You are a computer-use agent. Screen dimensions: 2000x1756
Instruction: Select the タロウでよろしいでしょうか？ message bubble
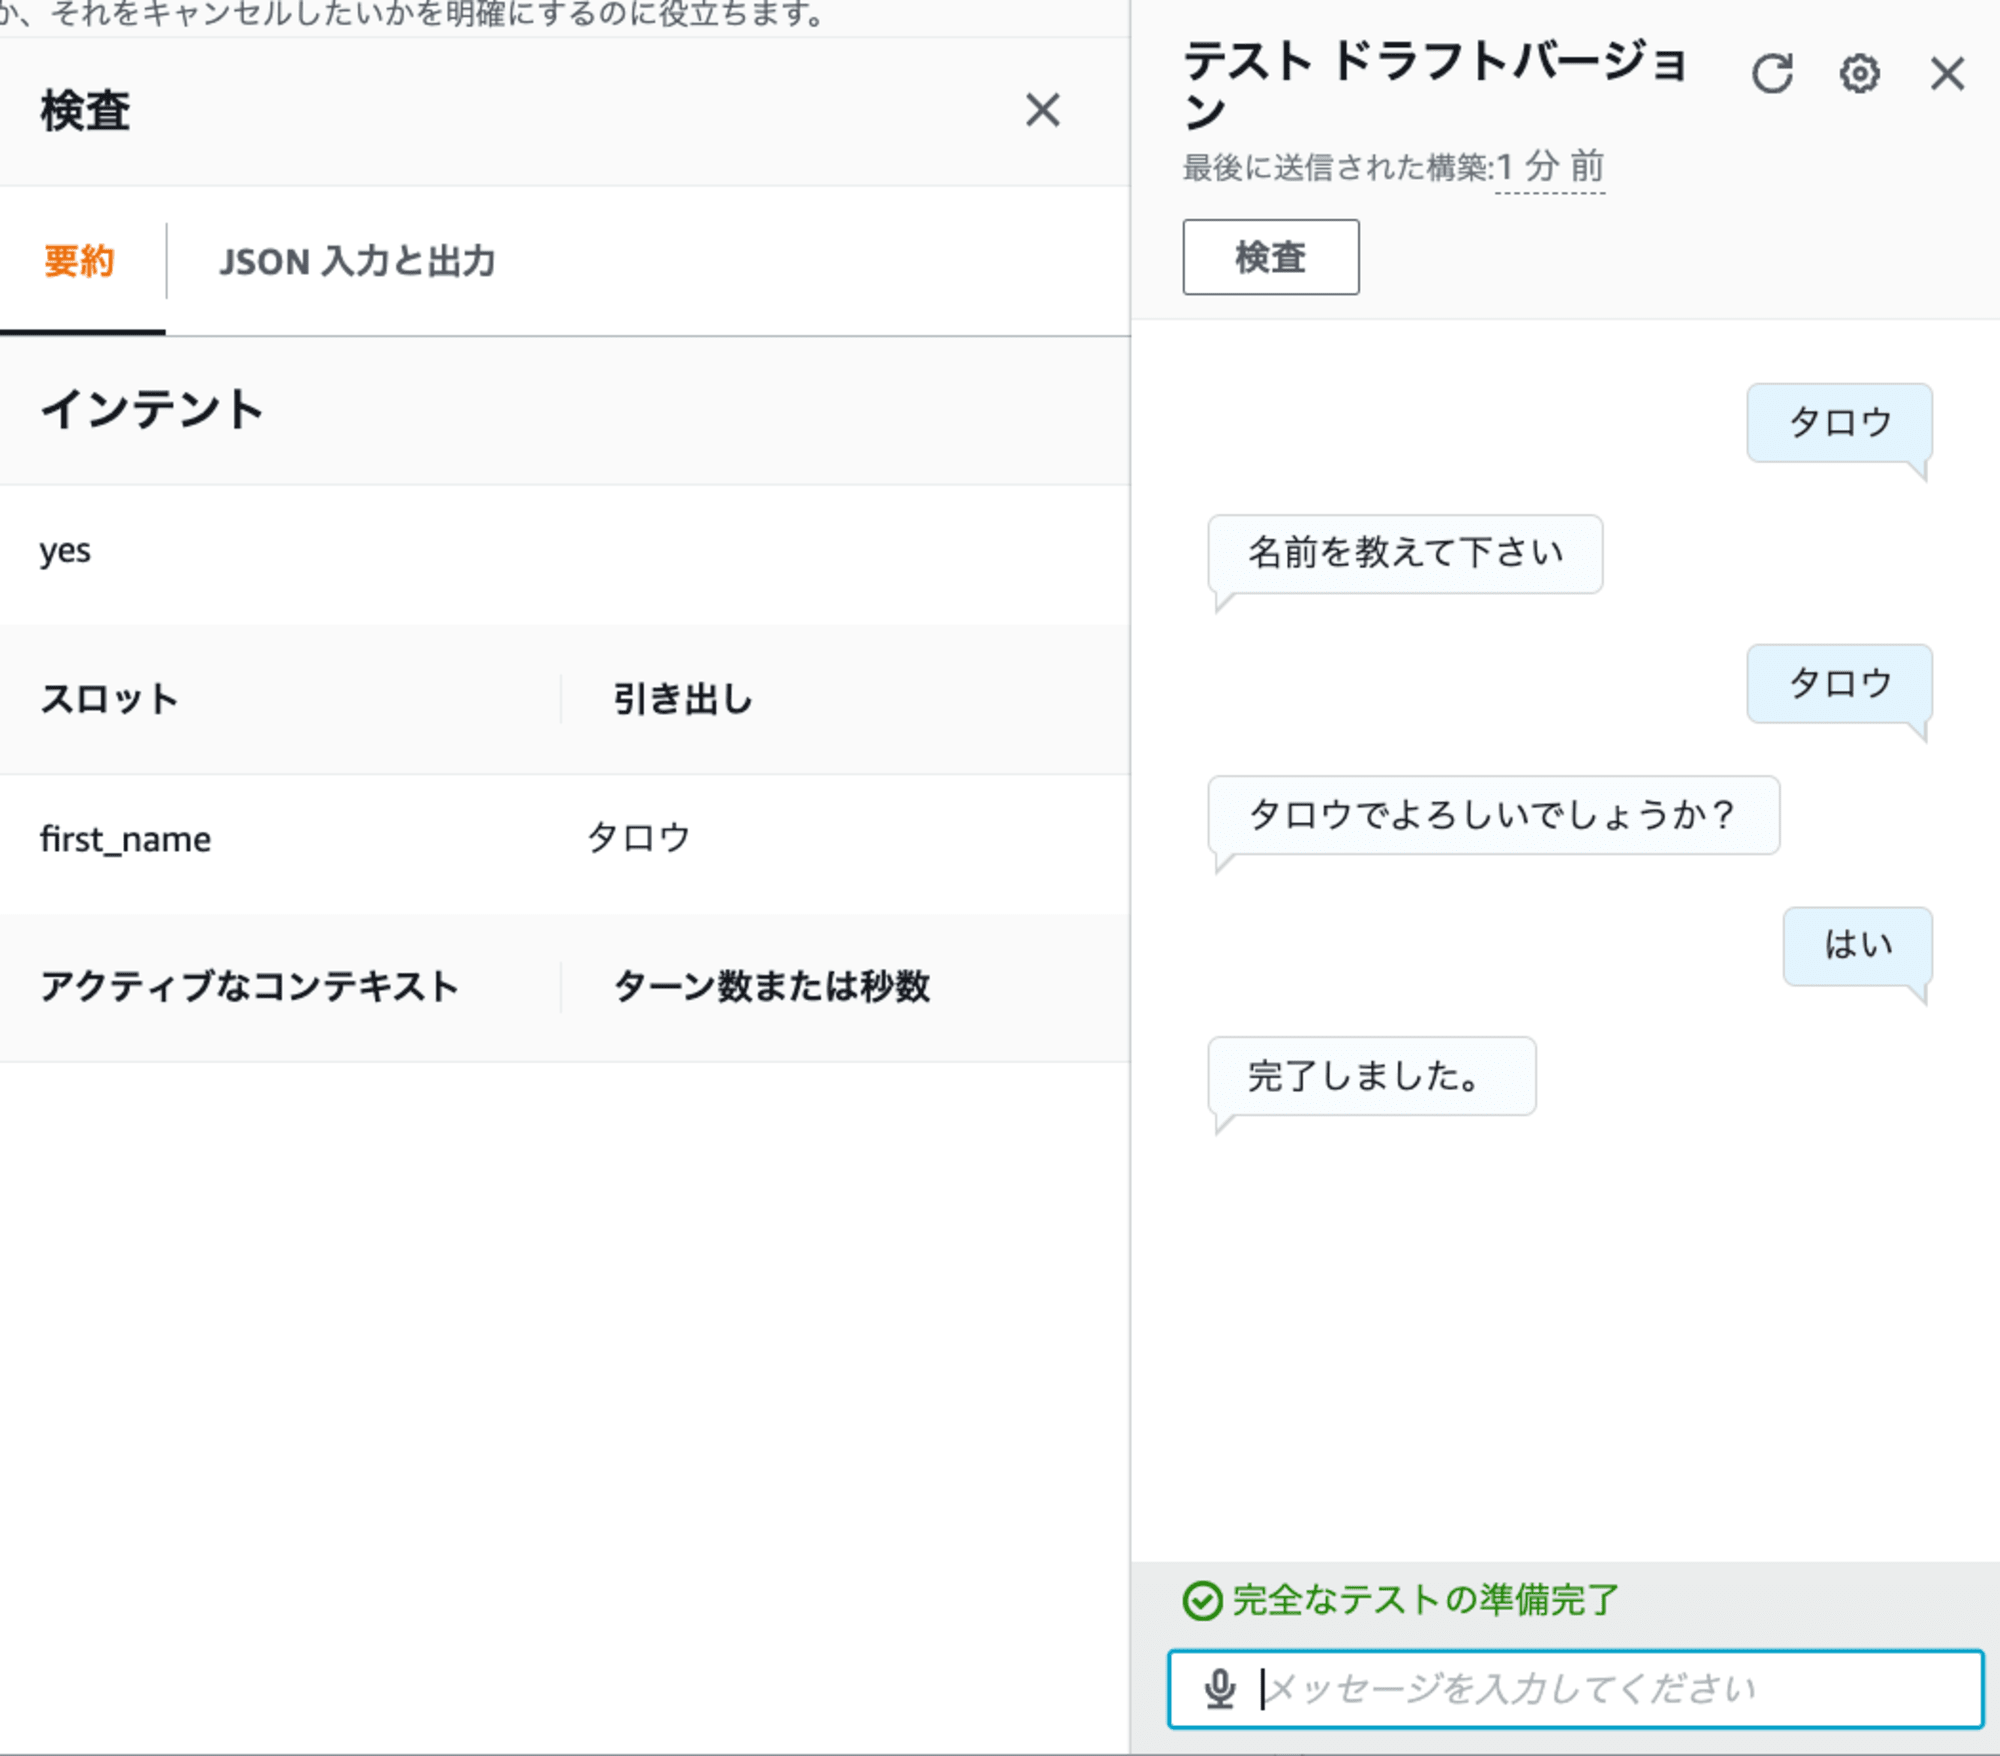point(1494,815)
